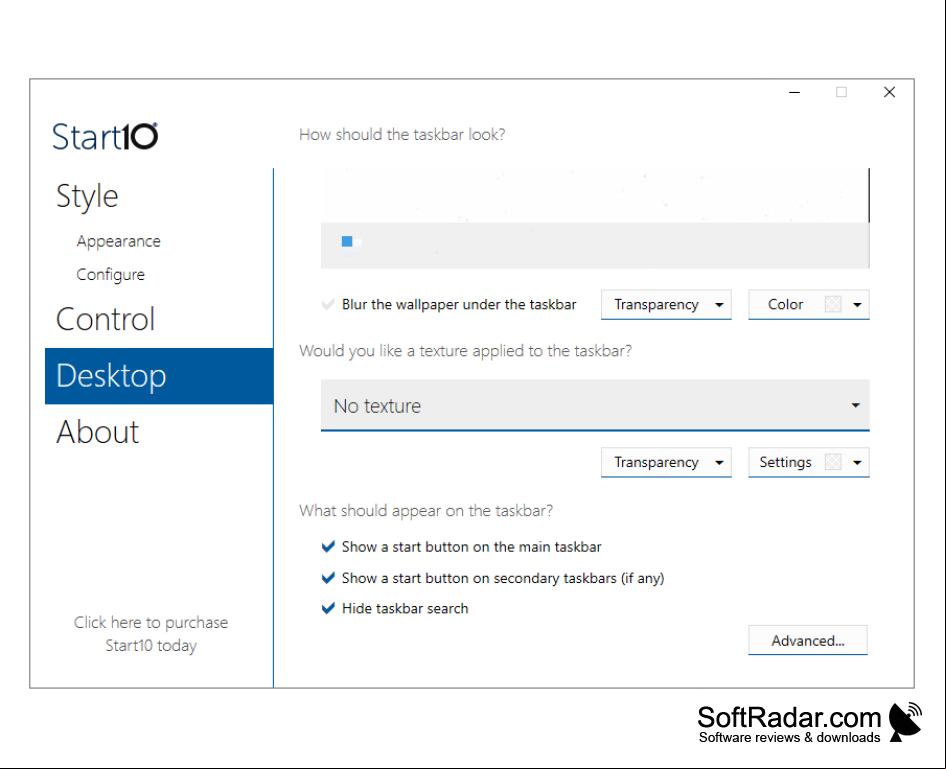Viewport: 946px width, 769px height.
Task: Toggle start button on secondary taskbars option
Action: click(493, 578)
